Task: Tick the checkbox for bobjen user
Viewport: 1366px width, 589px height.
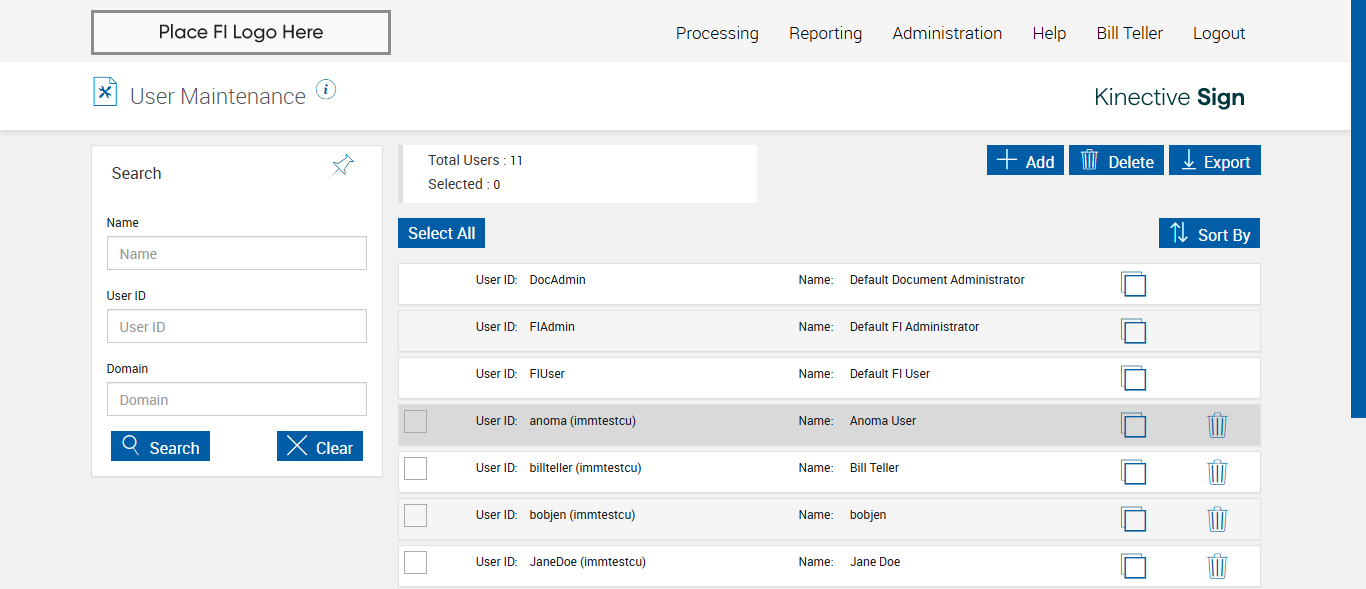Action: coord(415,515)
